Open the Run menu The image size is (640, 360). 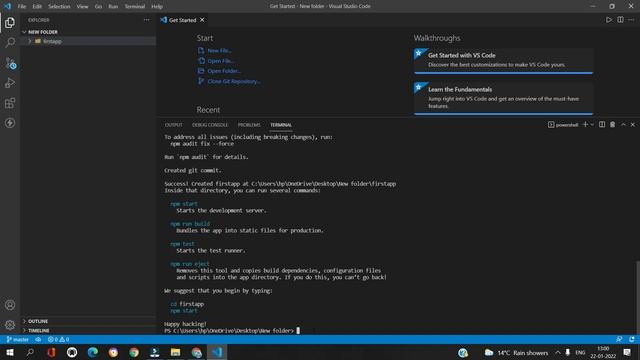click(113, 7)
